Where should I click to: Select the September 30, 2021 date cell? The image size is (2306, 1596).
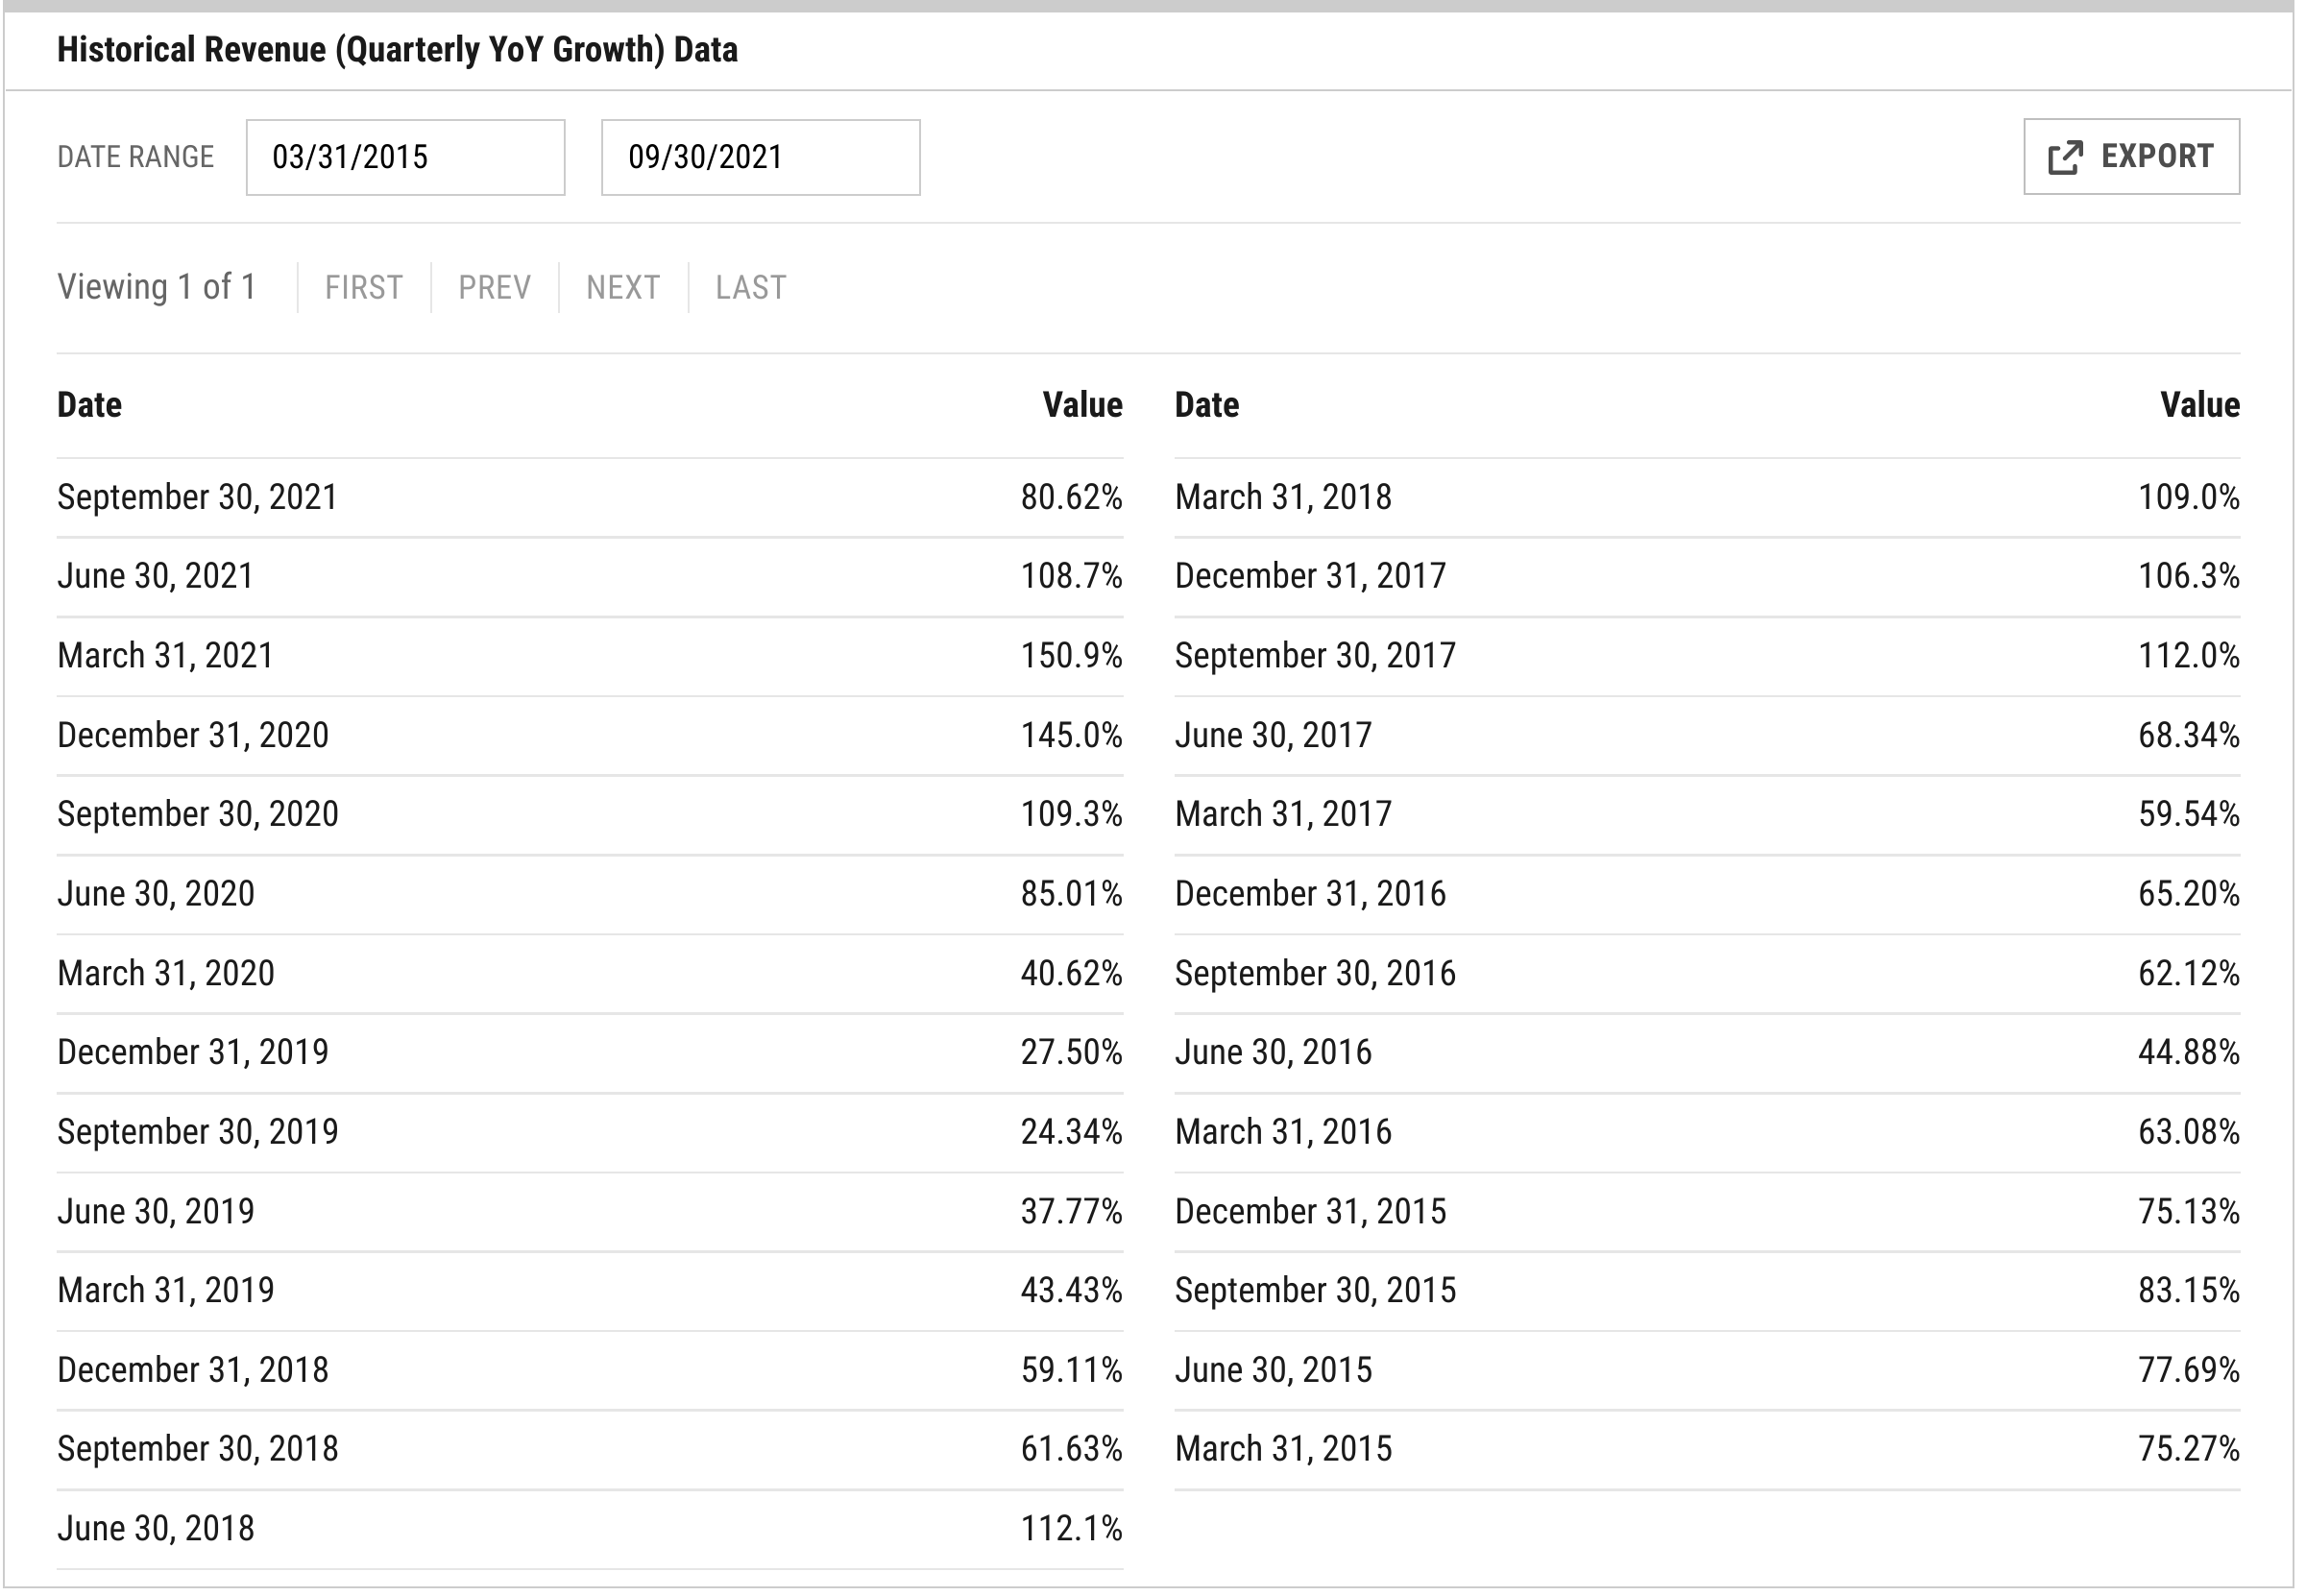click(198, 497)
